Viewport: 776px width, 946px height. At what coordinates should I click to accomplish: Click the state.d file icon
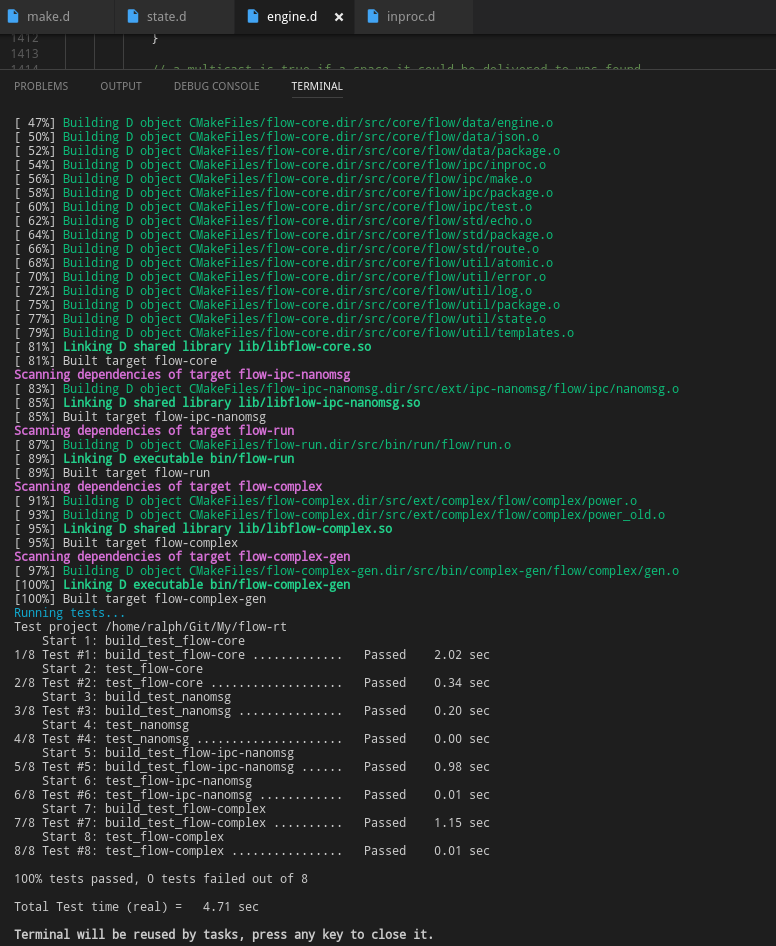click(133, 16)
